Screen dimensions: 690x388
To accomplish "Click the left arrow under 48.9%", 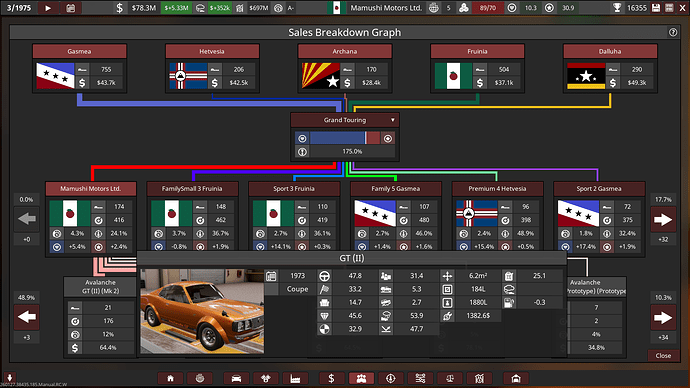I will coord(26,317).
